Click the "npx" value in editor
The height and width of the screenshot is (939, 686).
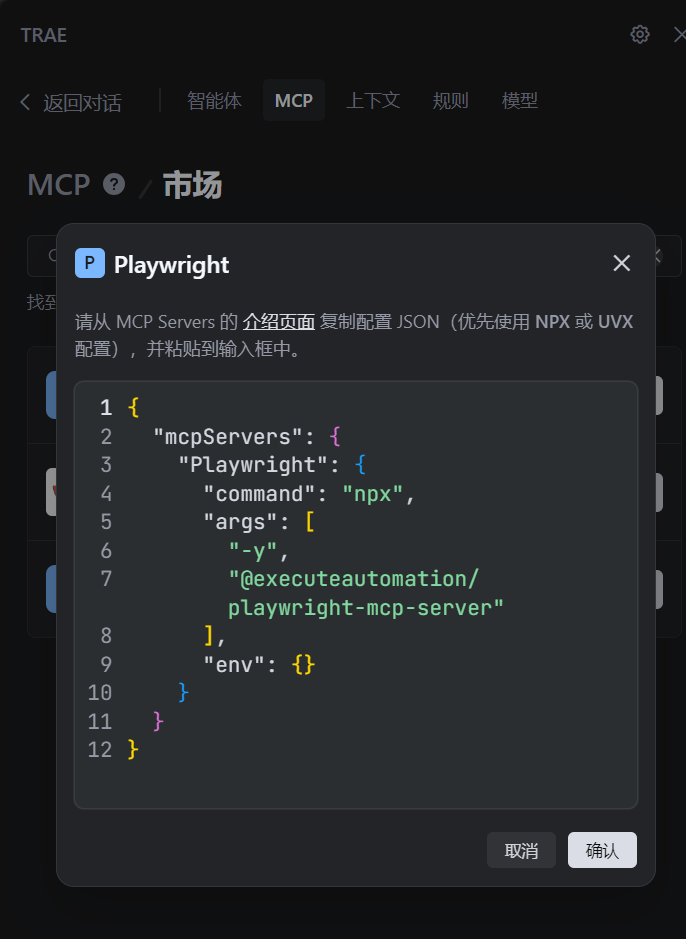pos(372,494)
